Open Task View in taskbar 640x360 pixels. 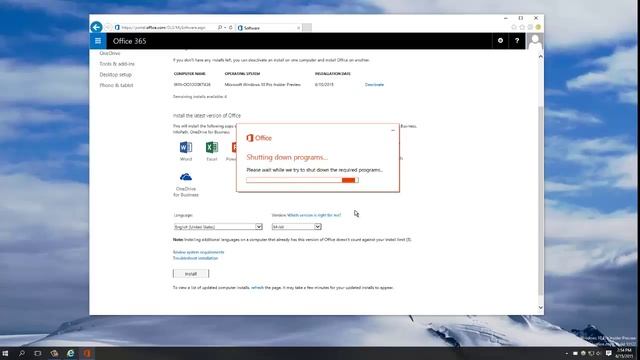pyautogui.click(x=38, y=353)
